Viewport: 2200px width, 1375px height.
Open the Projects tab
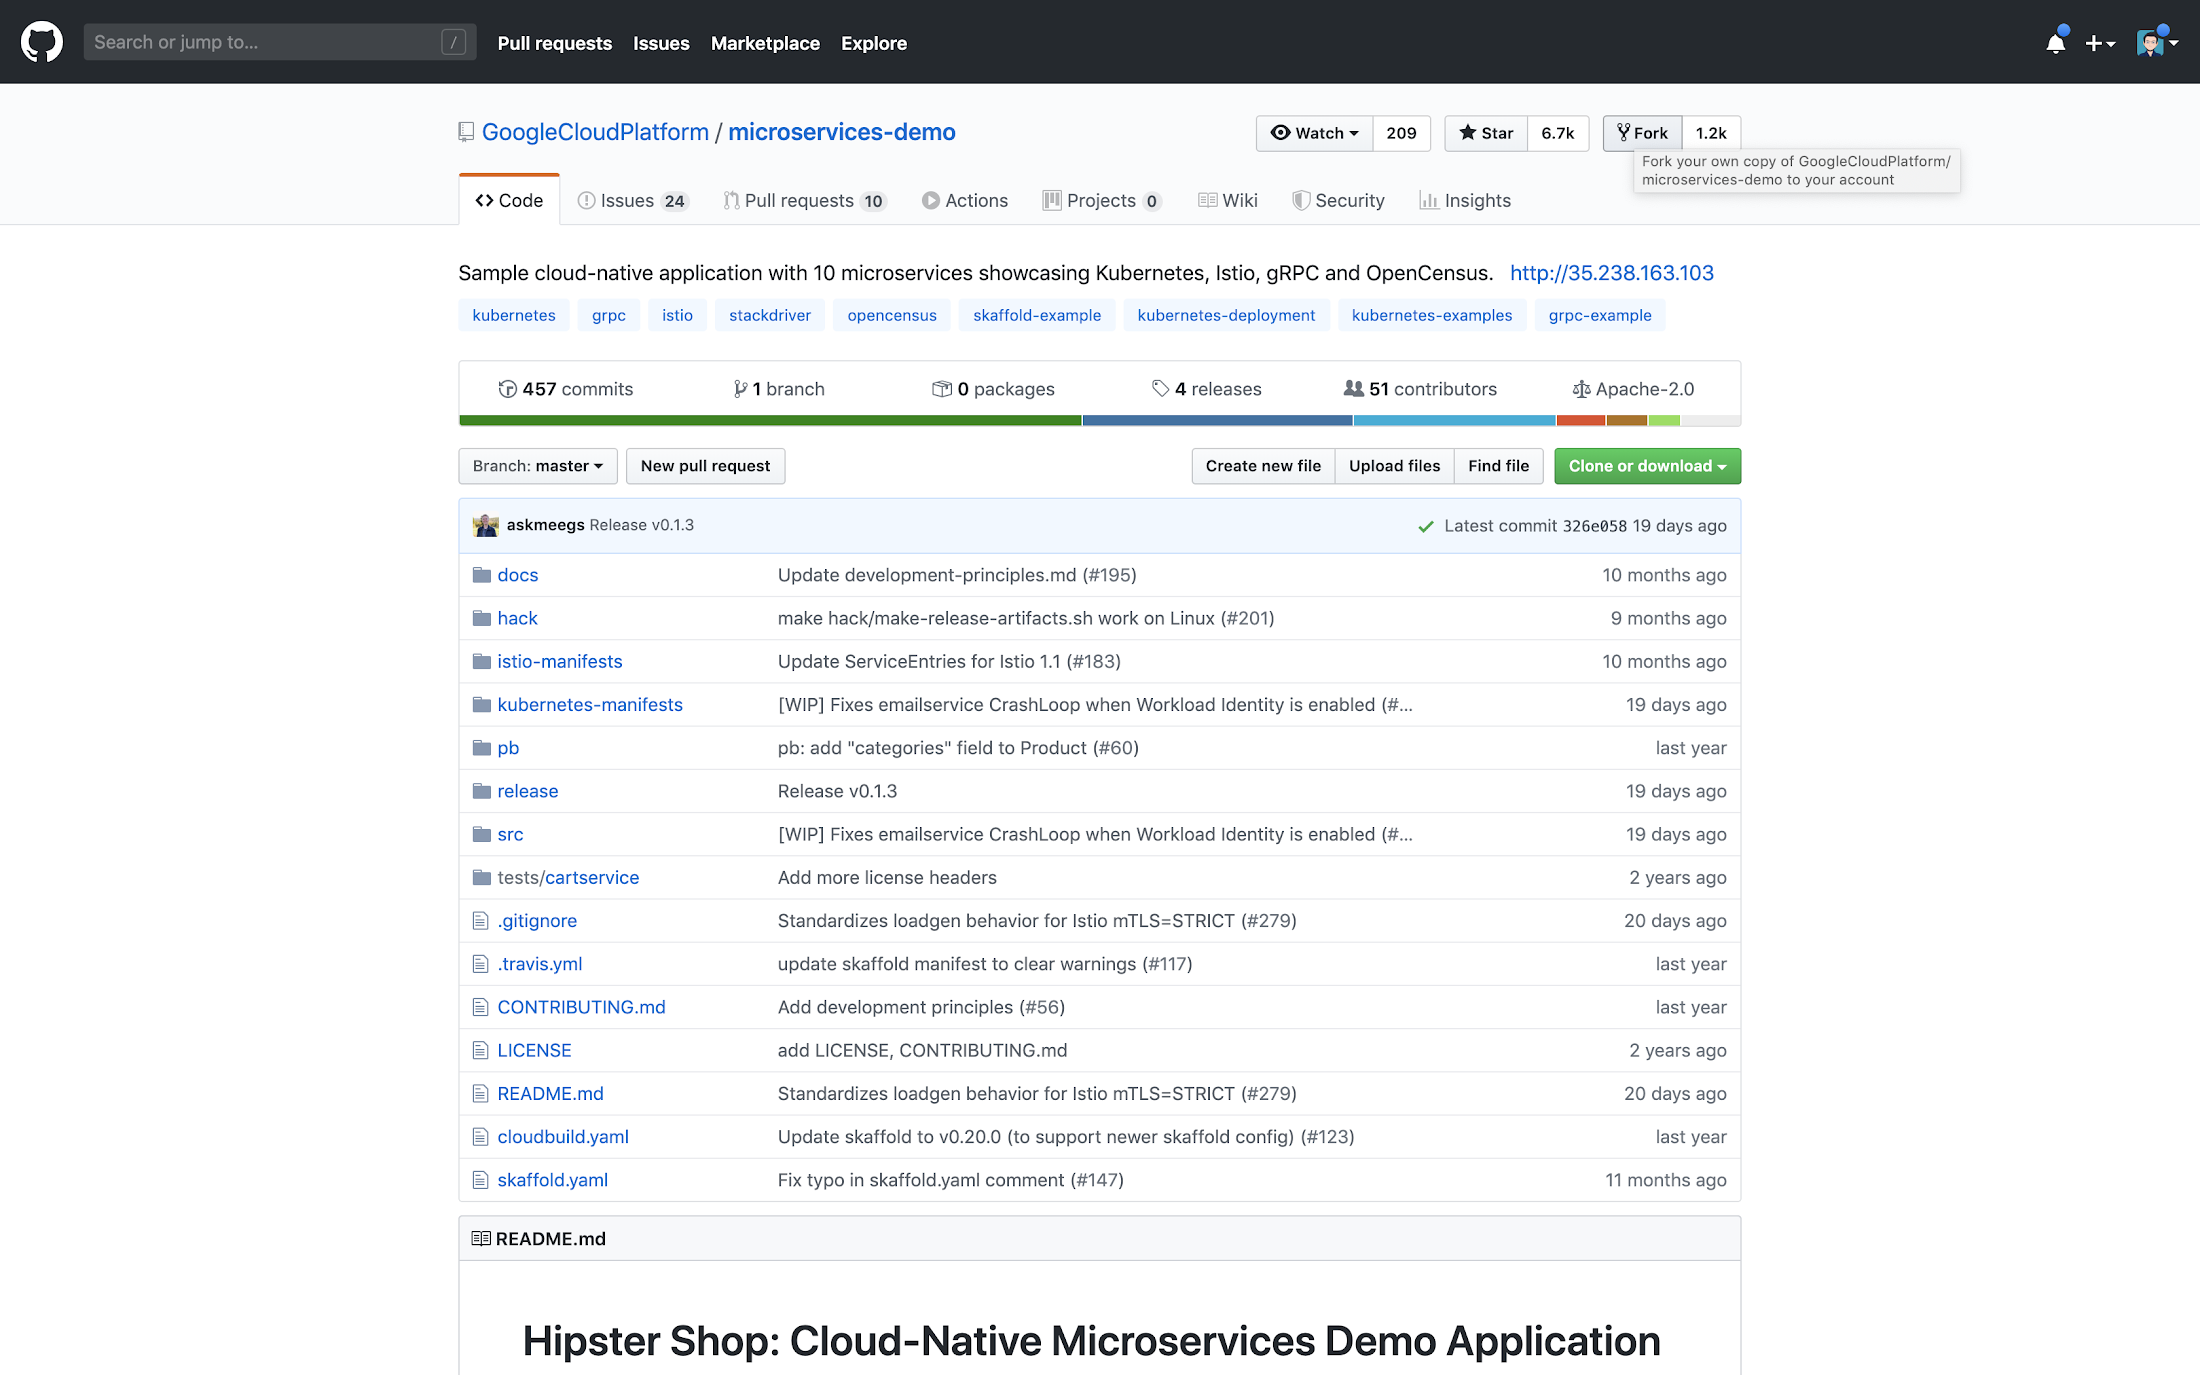tap(1102, 200)
